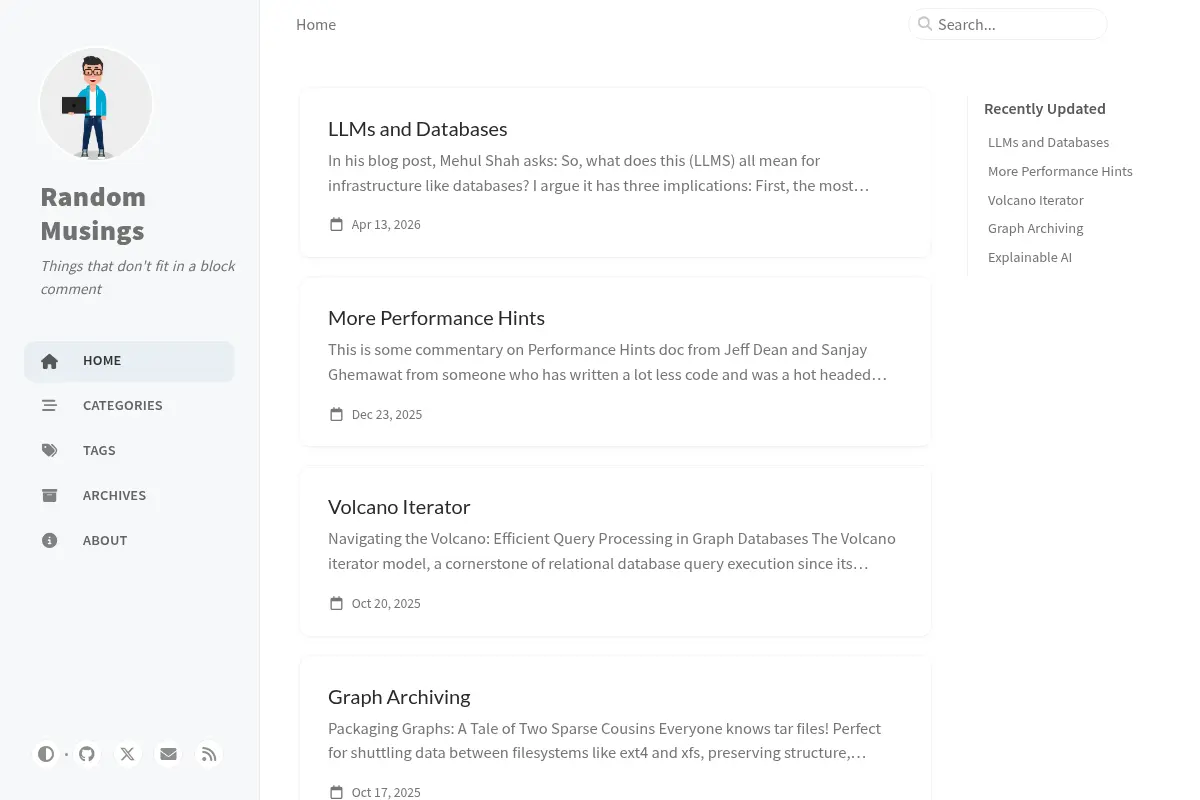This screenshot has width=1200, height=800.
Task: Click the magnifier search icon
Action: click(925, 24)
